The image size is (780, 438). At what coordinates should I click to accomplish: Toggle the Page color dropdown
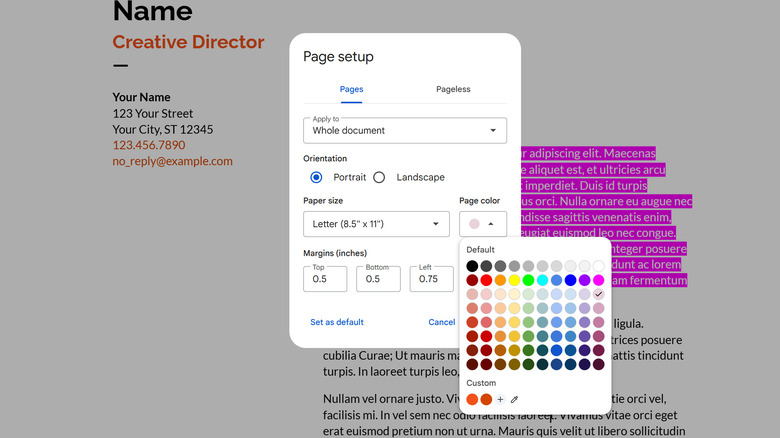(482, 224)
